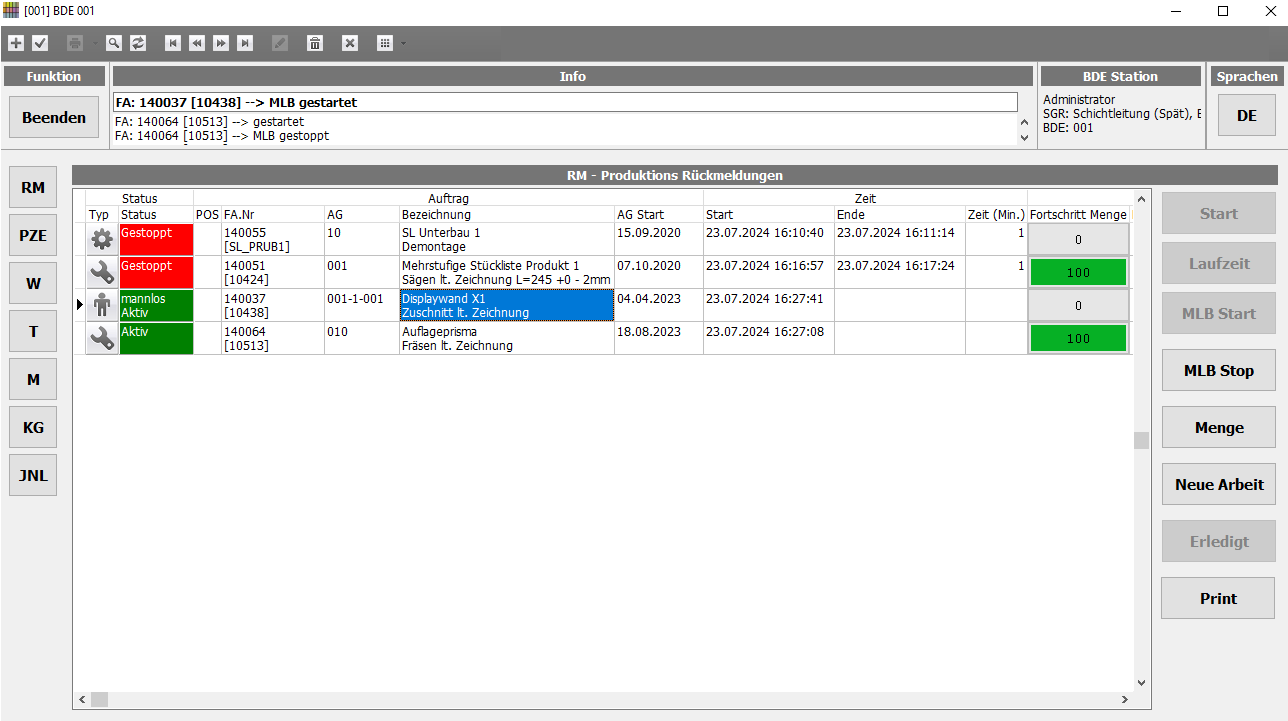Click the Laufzeit button
The width and height of the screenshot is (1288, 721).
click(x=1218, y=263)
